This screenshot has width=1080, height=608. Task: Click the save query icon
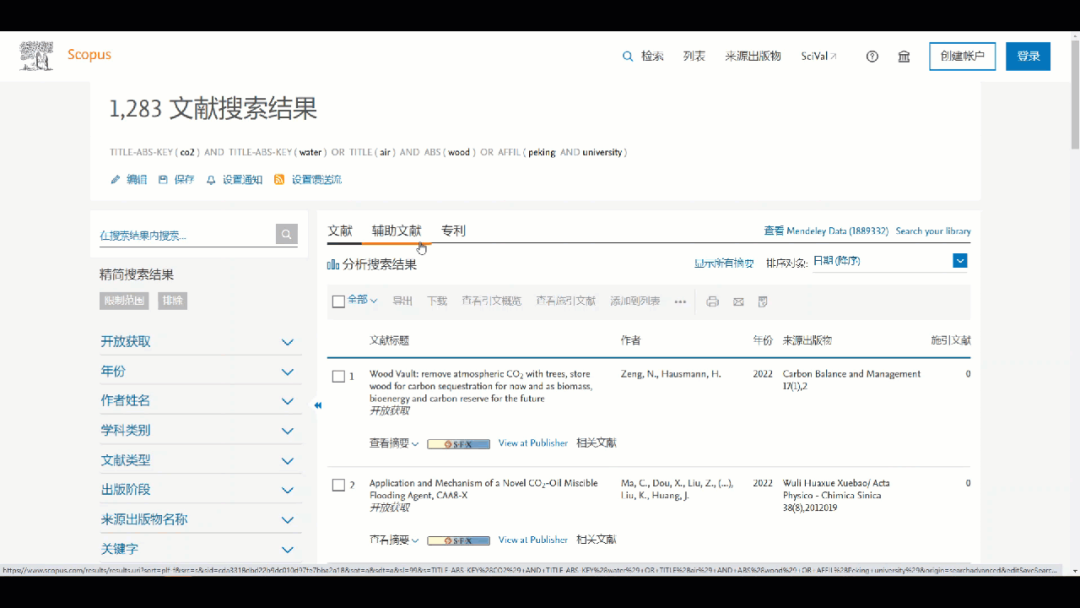pos(163,180)
